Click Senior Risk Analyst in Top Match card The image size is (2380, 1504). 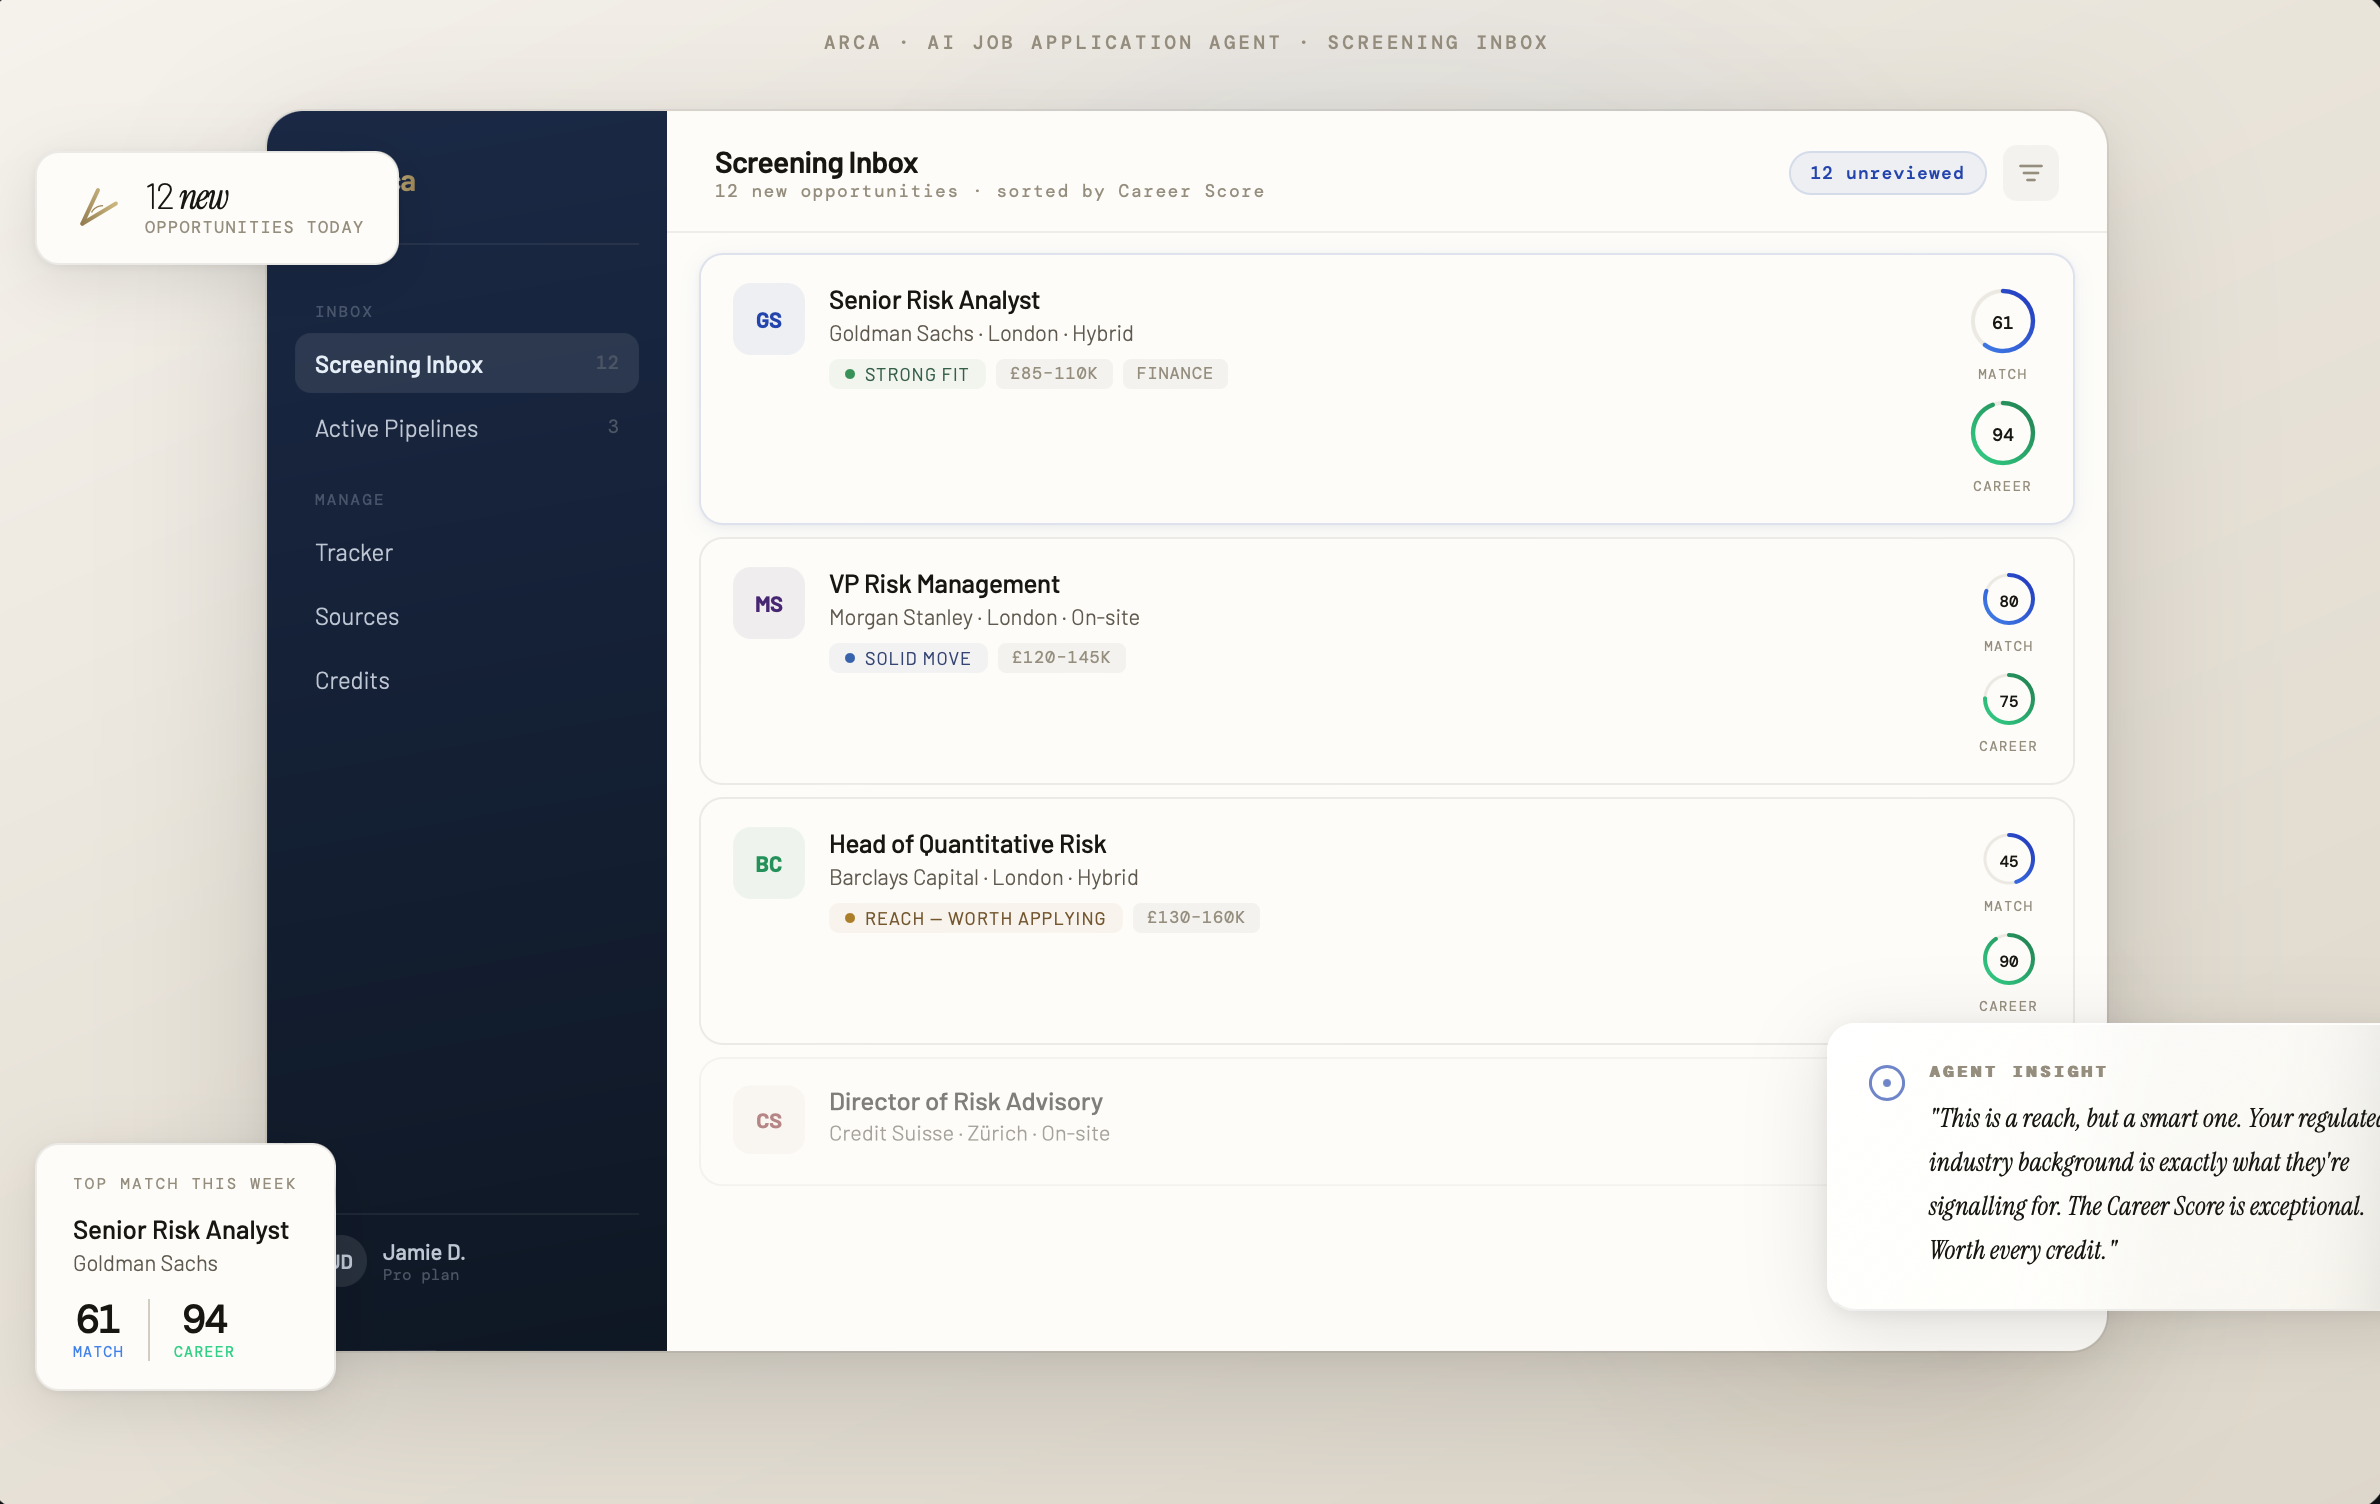pos(180,1230)
